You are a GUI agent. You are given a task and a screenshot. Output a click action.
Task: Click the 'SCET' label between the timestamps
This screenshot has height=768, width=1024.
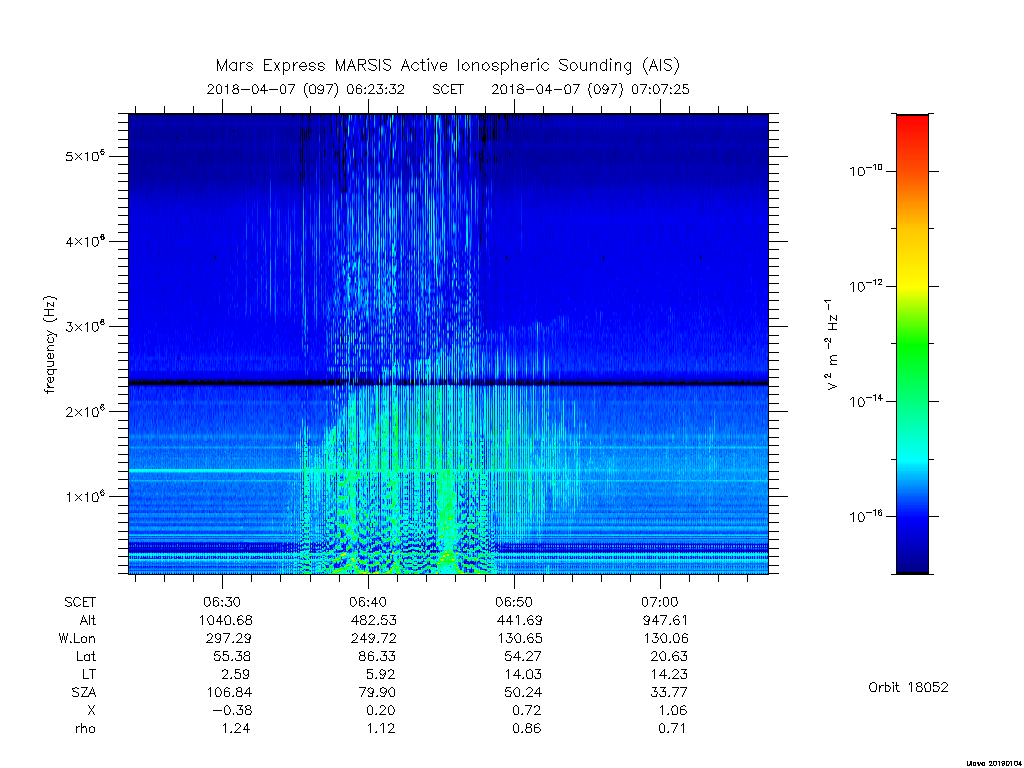(x=448, y=89)
